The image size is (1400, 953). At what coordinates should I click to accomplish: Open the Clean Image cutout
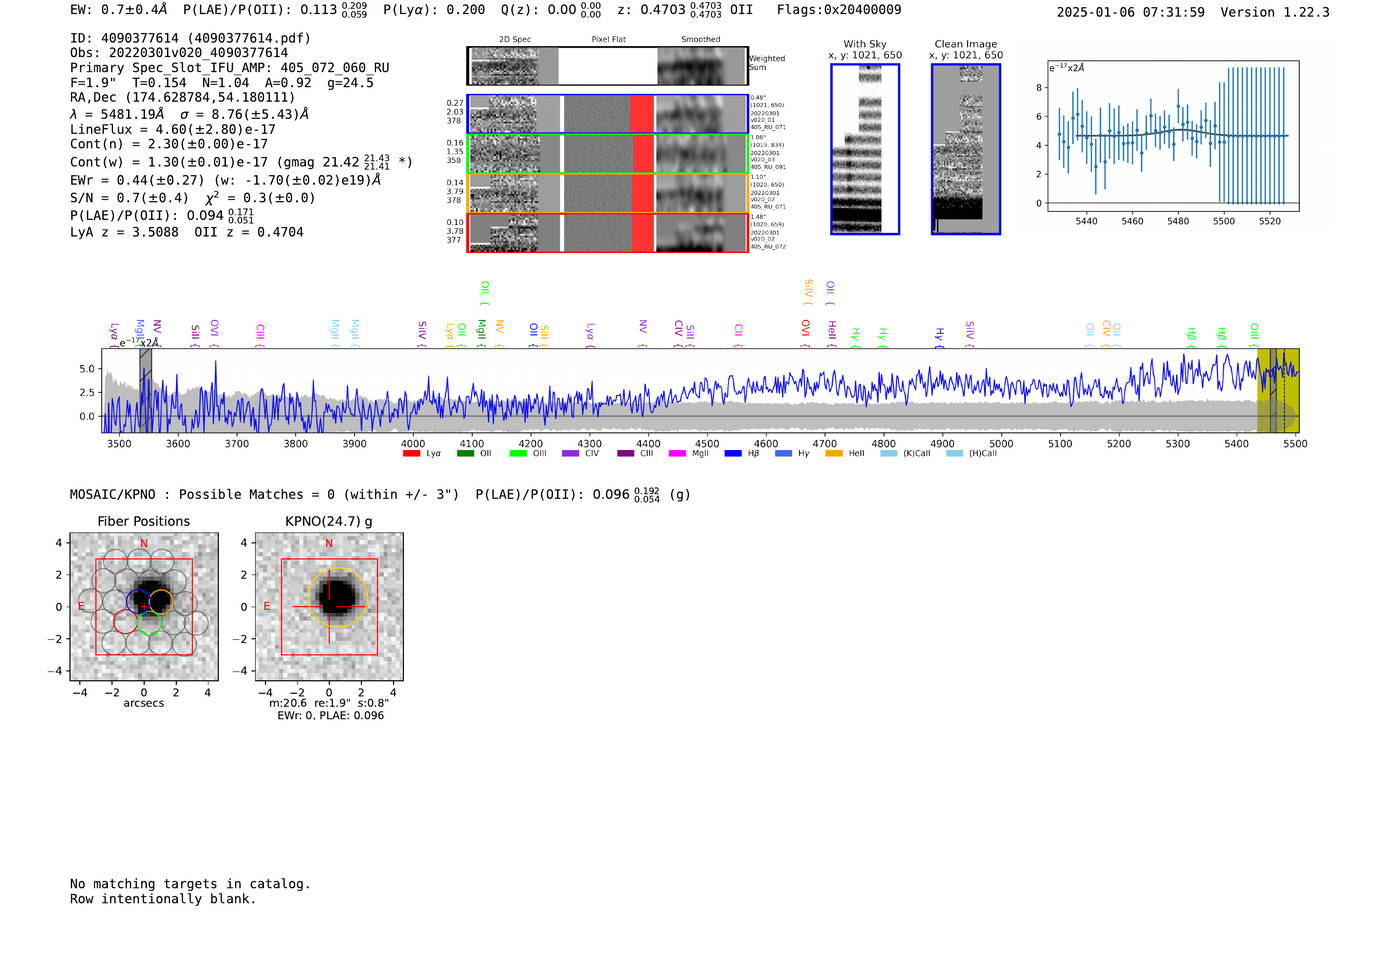click(x=966, y=149)
